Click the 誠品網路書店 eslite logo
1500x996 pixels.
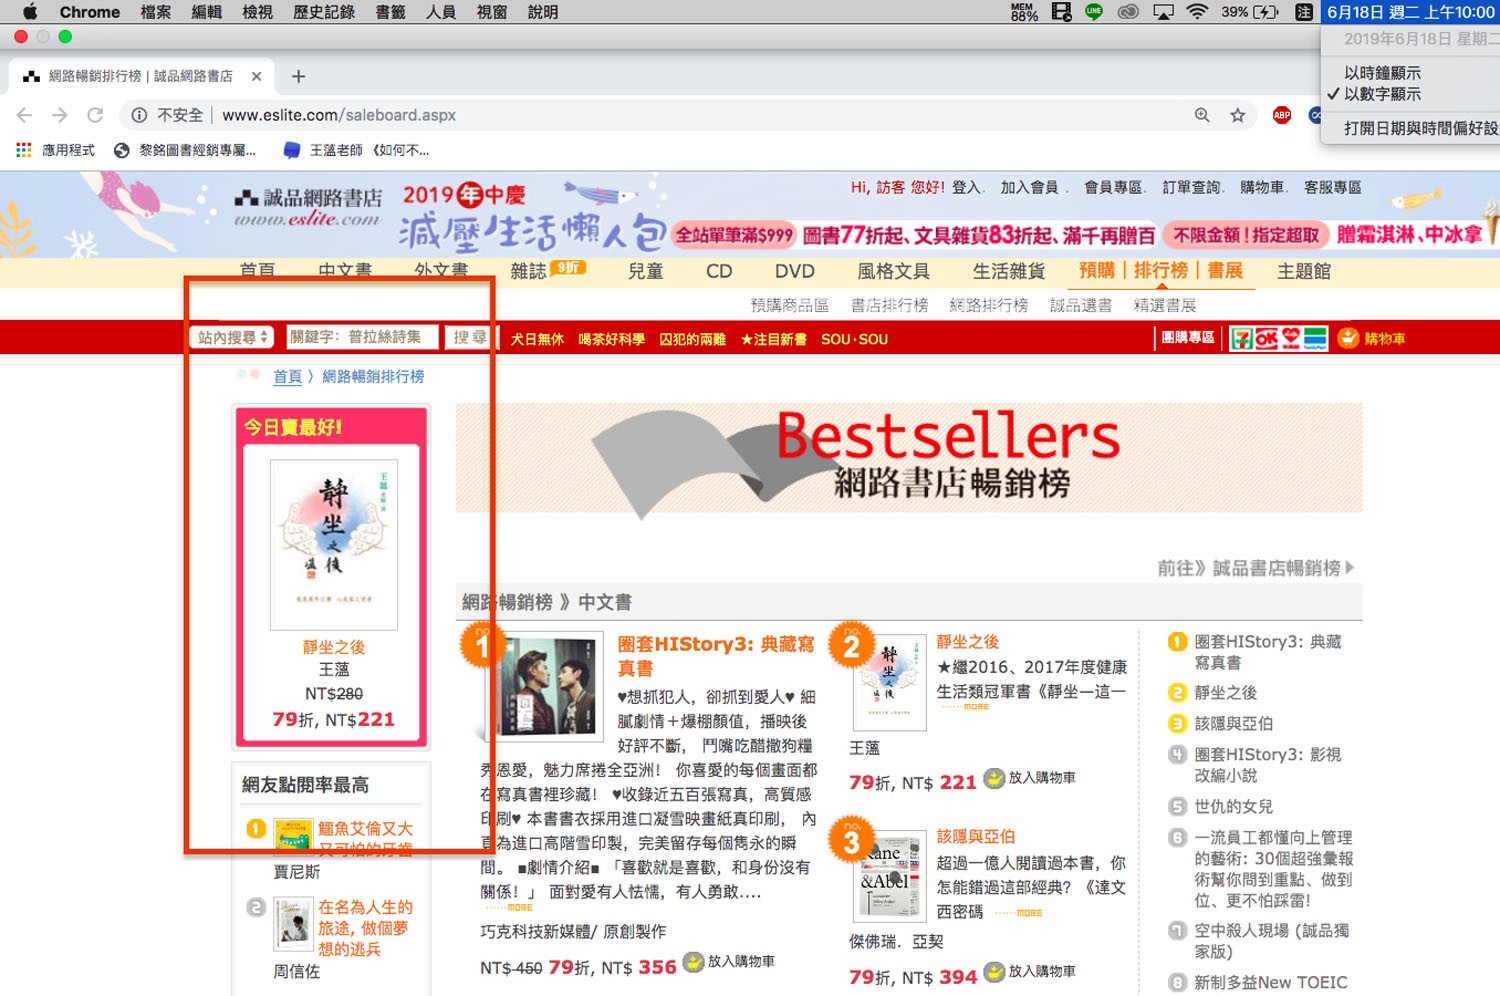point(308,207)
